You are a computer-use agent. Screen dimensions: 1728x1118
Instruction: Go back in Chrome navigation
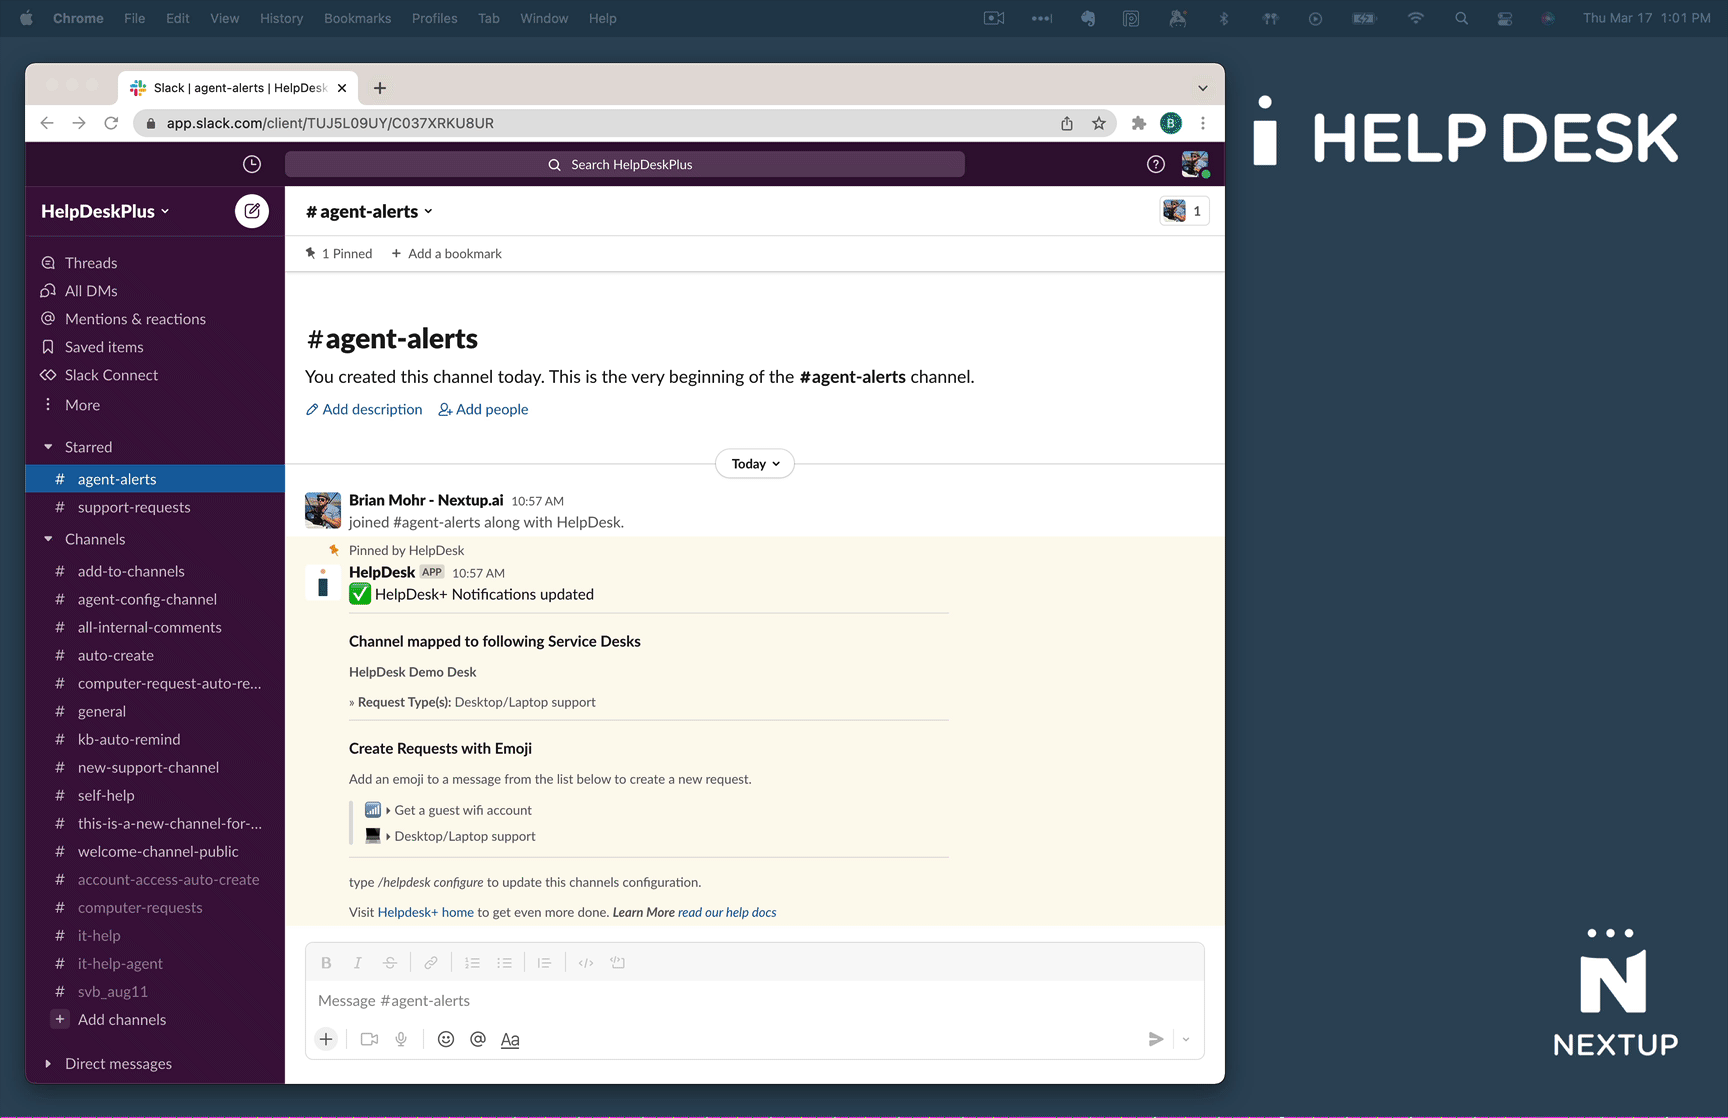(x=47, y=123)
